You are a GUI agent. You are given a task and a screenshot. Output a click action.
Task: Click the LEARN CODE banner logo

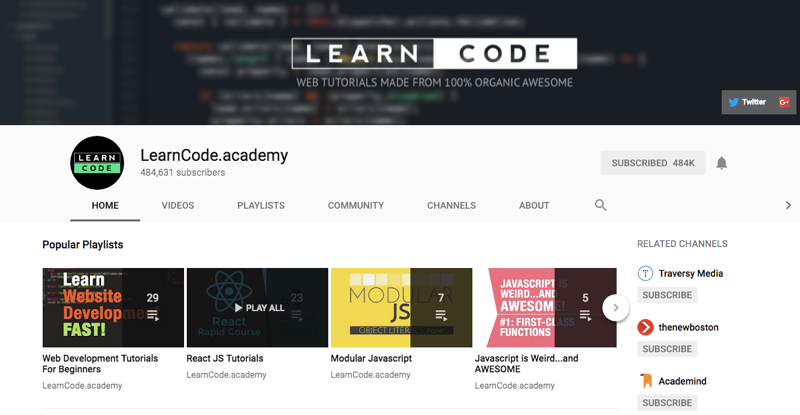click(434, 53)
